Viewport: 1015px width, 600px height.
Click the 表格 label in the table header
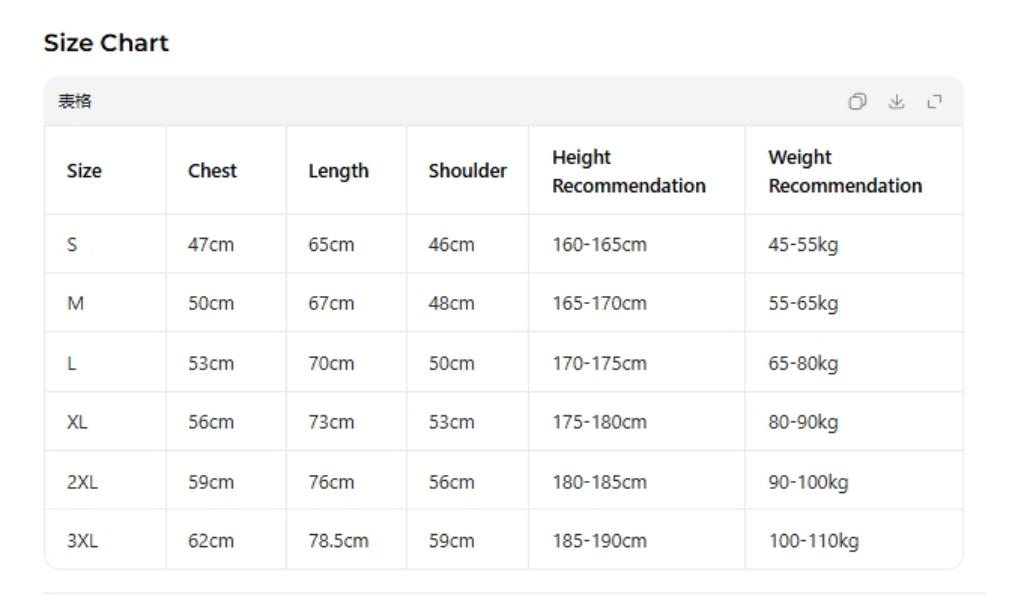tap(69, 101)
